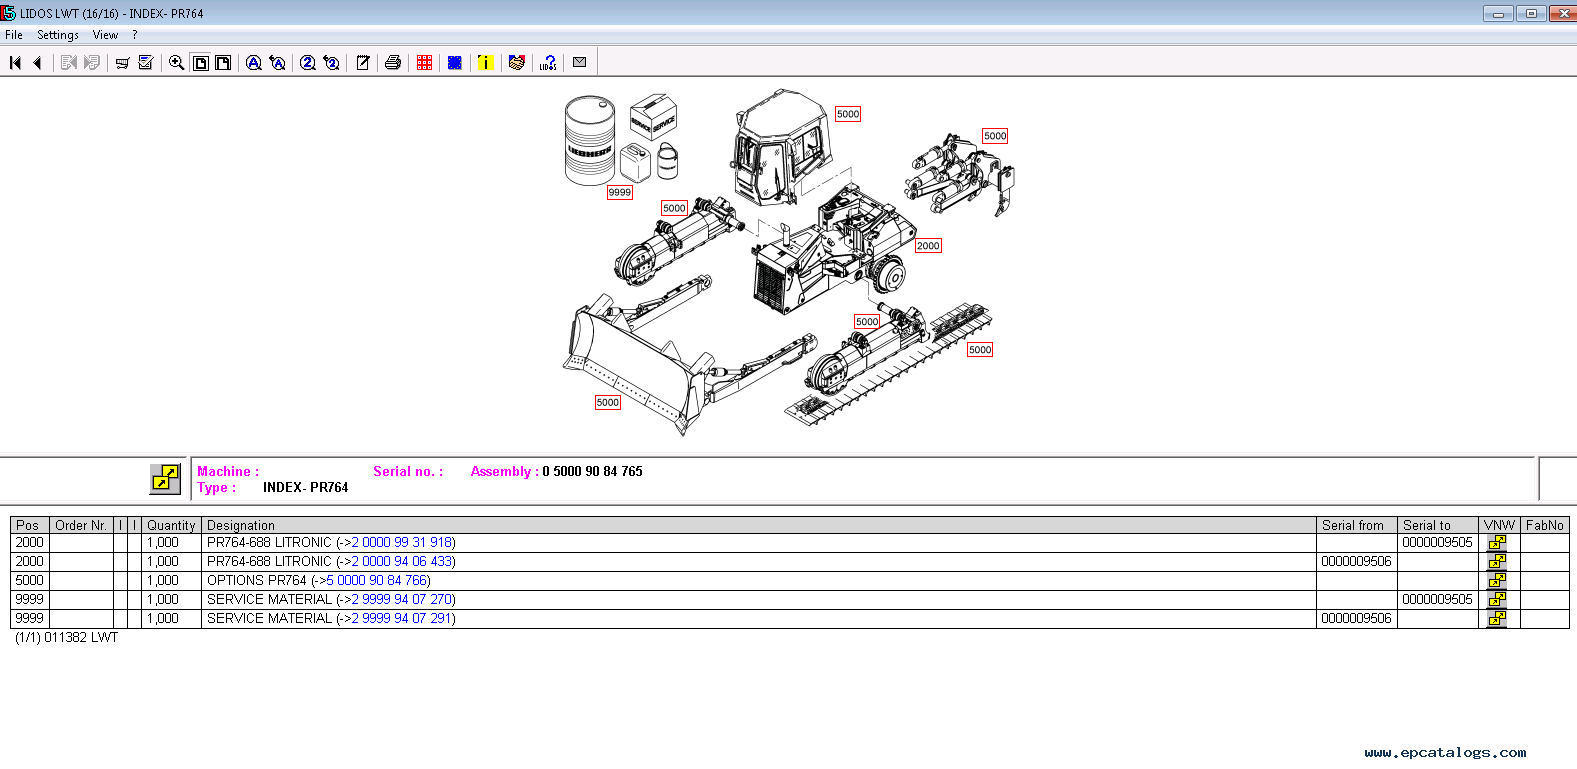The width and height of the screenshot is (1577, 769).
Task: Click the 5000 label under the blade
Action: [608, 403]
